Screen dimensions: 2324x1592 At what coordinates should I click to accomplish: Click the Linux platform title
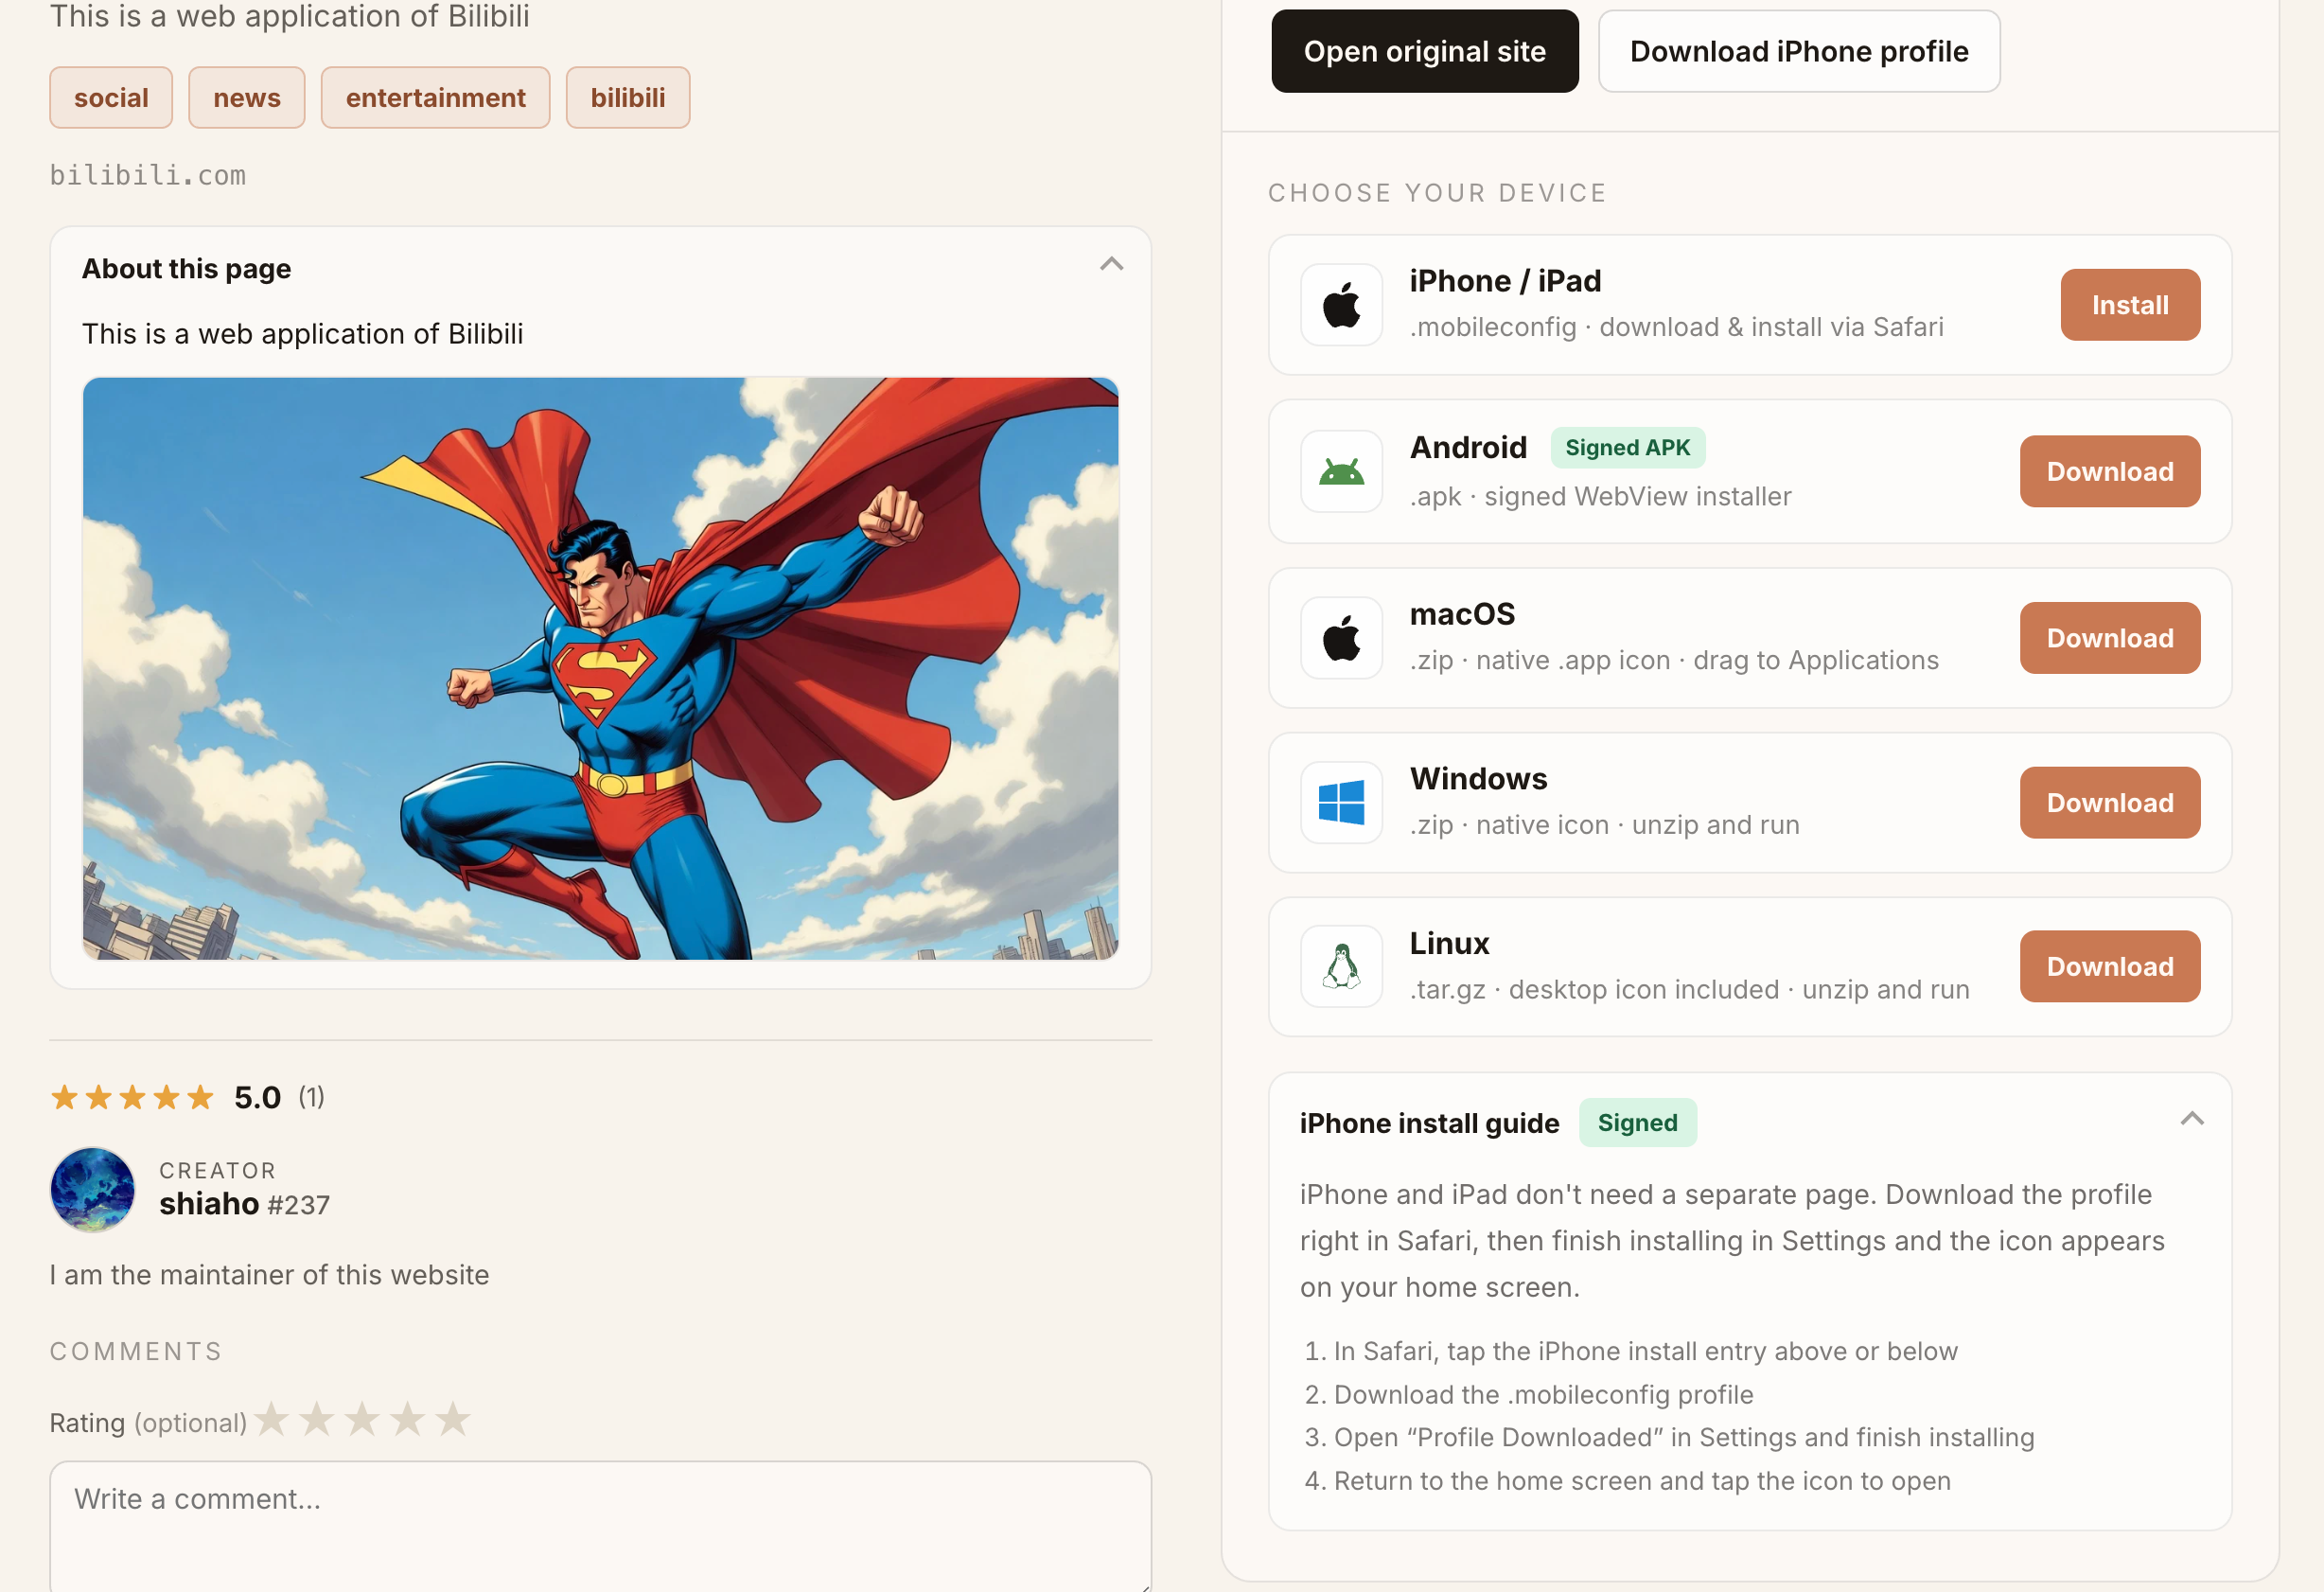click(x=1449, y=943)
